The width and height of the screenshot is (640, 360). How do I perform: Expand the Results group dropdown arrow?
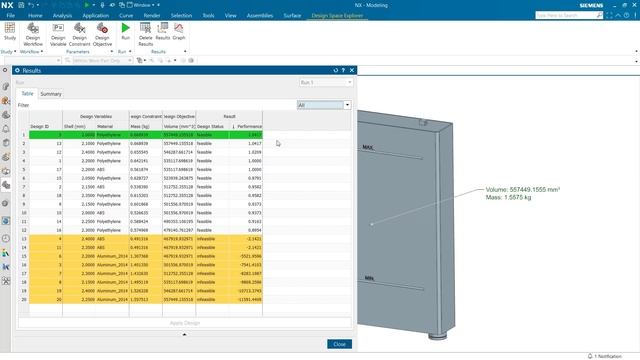click(x=185, y=51)
